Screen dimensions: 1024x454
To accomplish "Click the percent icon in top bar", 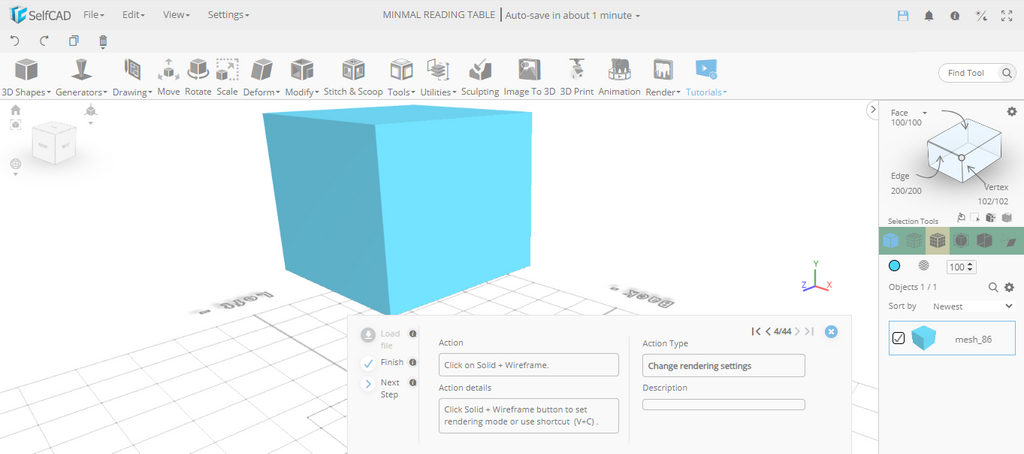I will tap(981, 16).
